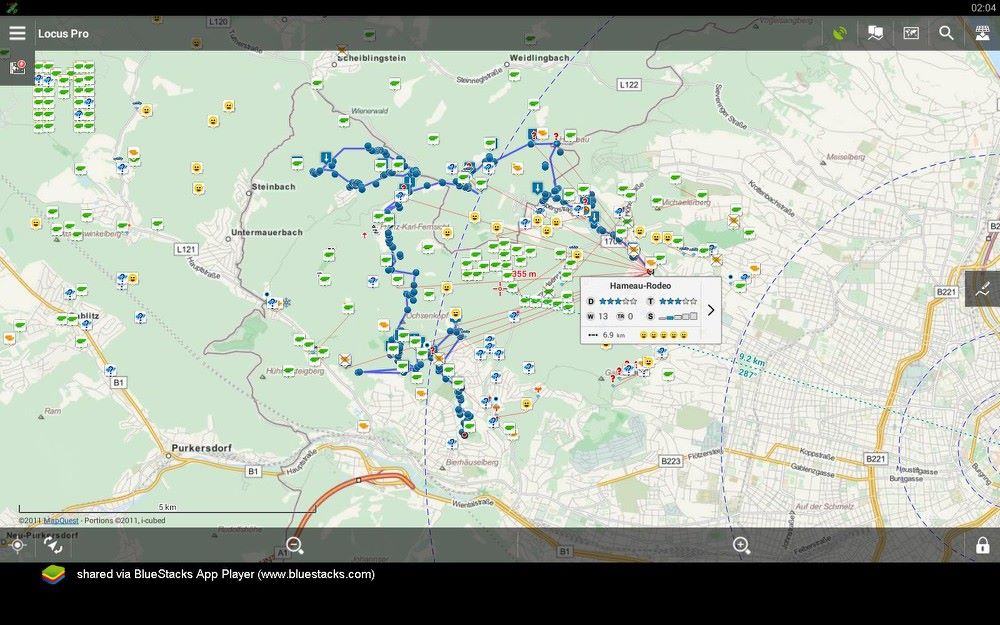The height and width of the screenshot is (625, 1000).
Task: Toggle the map rotation mode
Action: [x=54, y=545]
